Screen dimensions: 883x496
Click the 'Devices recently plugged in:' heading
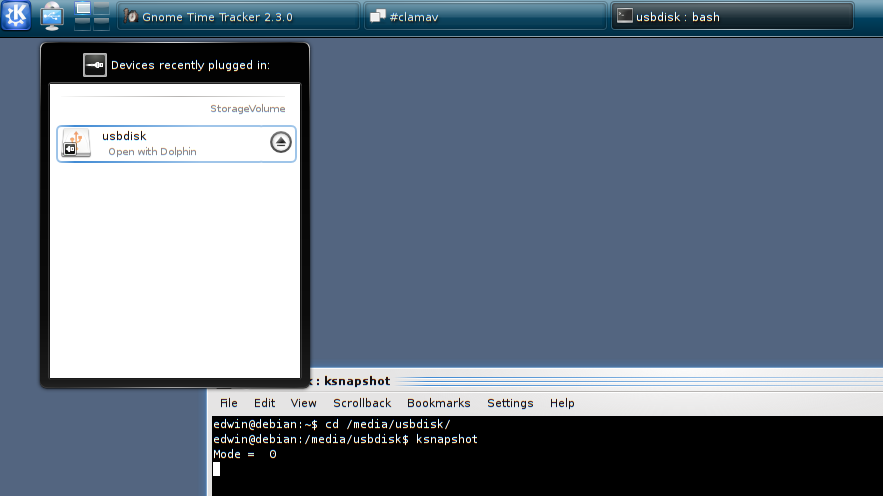tap(190, 65)
